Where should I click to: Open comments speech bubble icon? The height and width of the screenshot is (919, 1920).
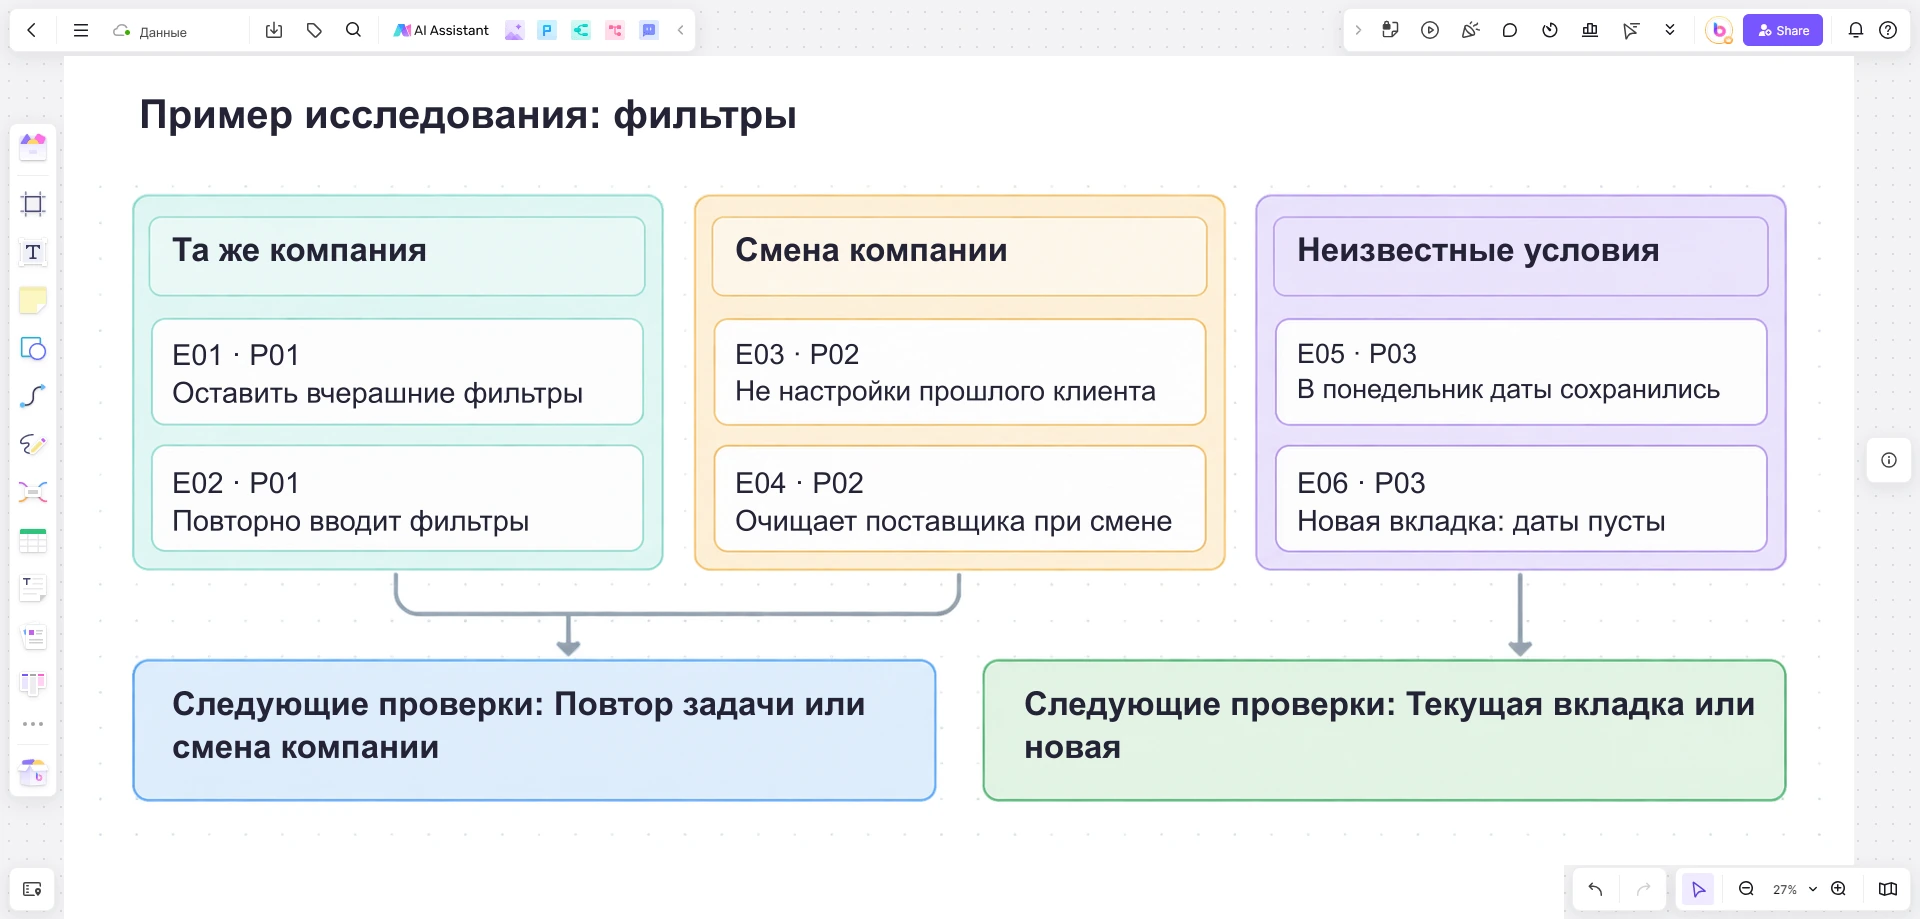[1510, 30]
